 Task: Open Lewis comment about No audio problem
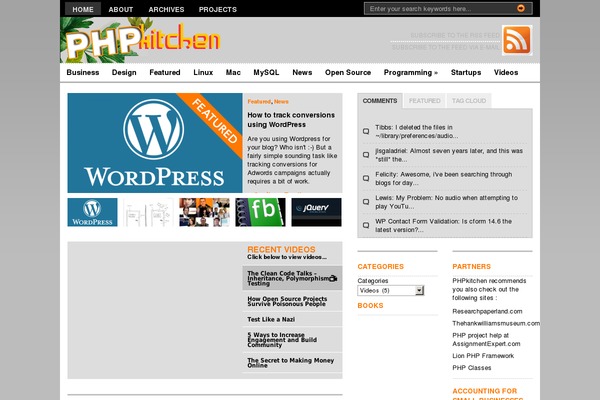pos(446,202)
